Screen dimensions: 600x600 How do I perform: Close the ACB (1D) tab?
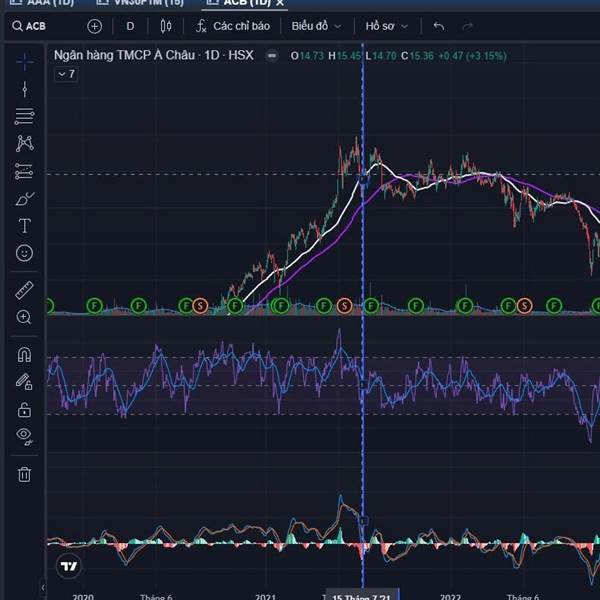[280, 3]
